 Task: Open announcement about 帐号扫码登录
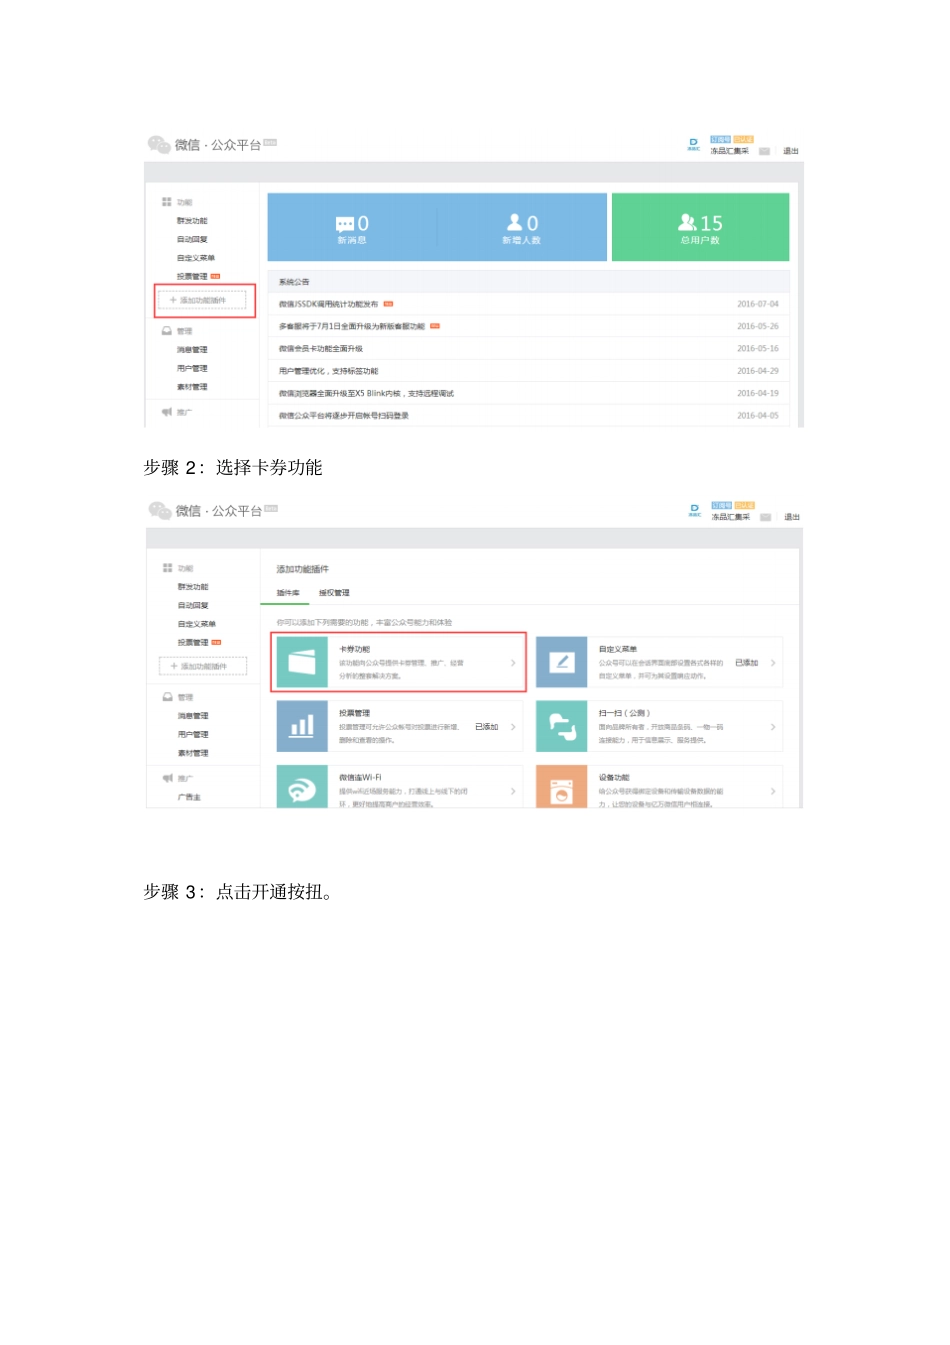343,415
